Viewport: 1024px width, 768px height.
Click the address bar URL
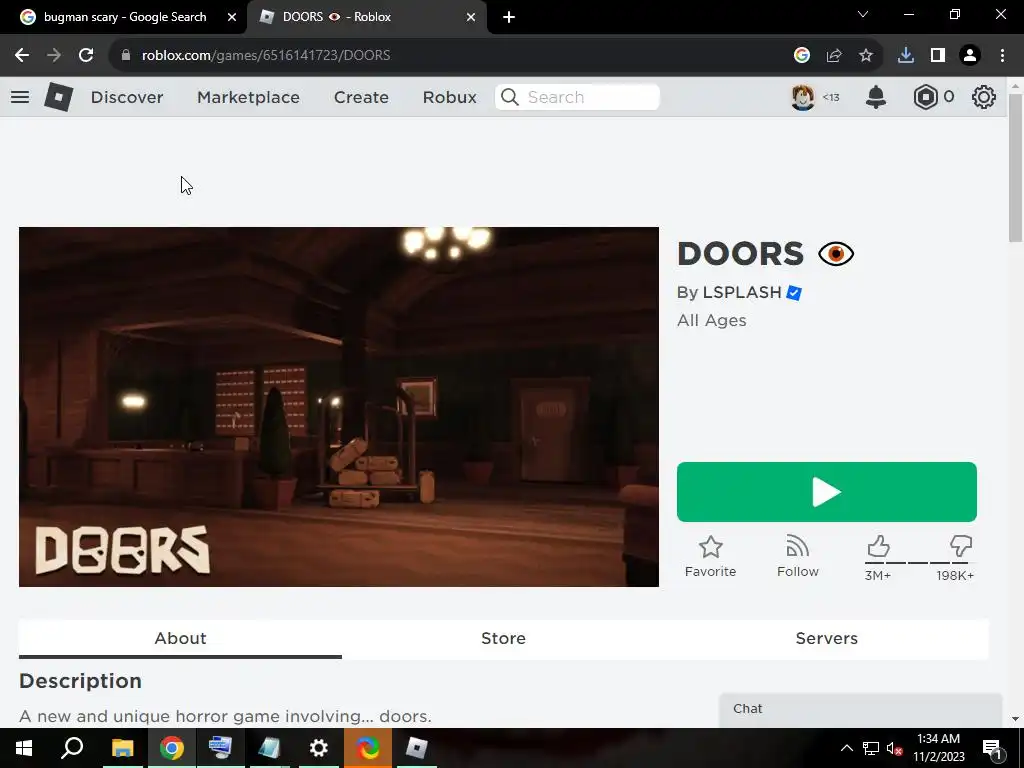coord(266,56)
